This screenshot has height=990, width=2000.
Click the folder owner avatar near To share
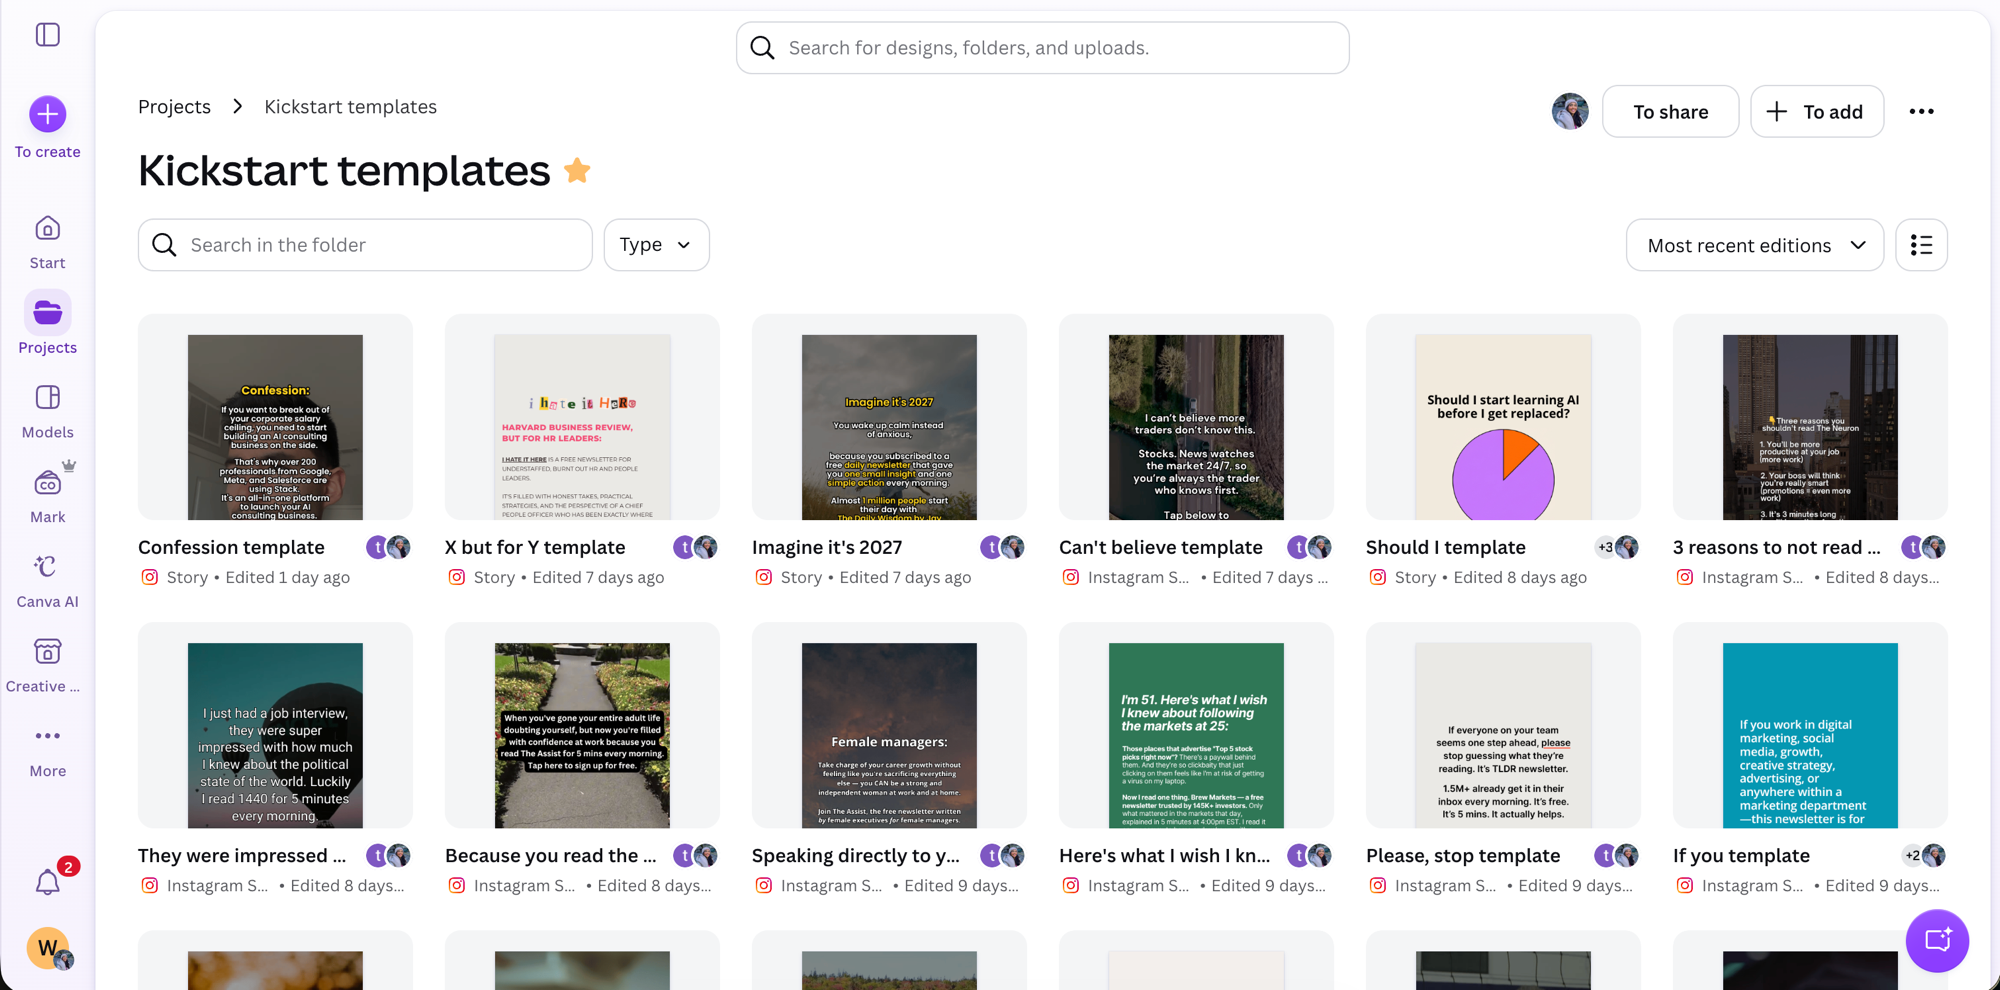pos(1570,111)
